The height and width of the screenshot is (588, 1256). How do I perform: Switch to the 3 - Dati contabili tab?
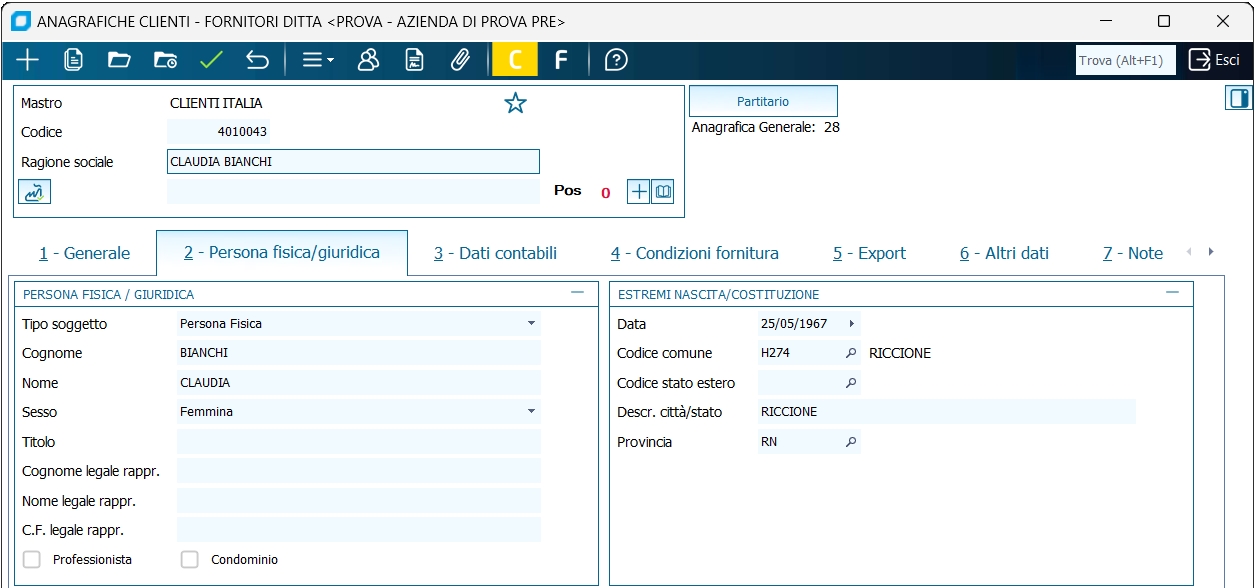pos(495,253)
